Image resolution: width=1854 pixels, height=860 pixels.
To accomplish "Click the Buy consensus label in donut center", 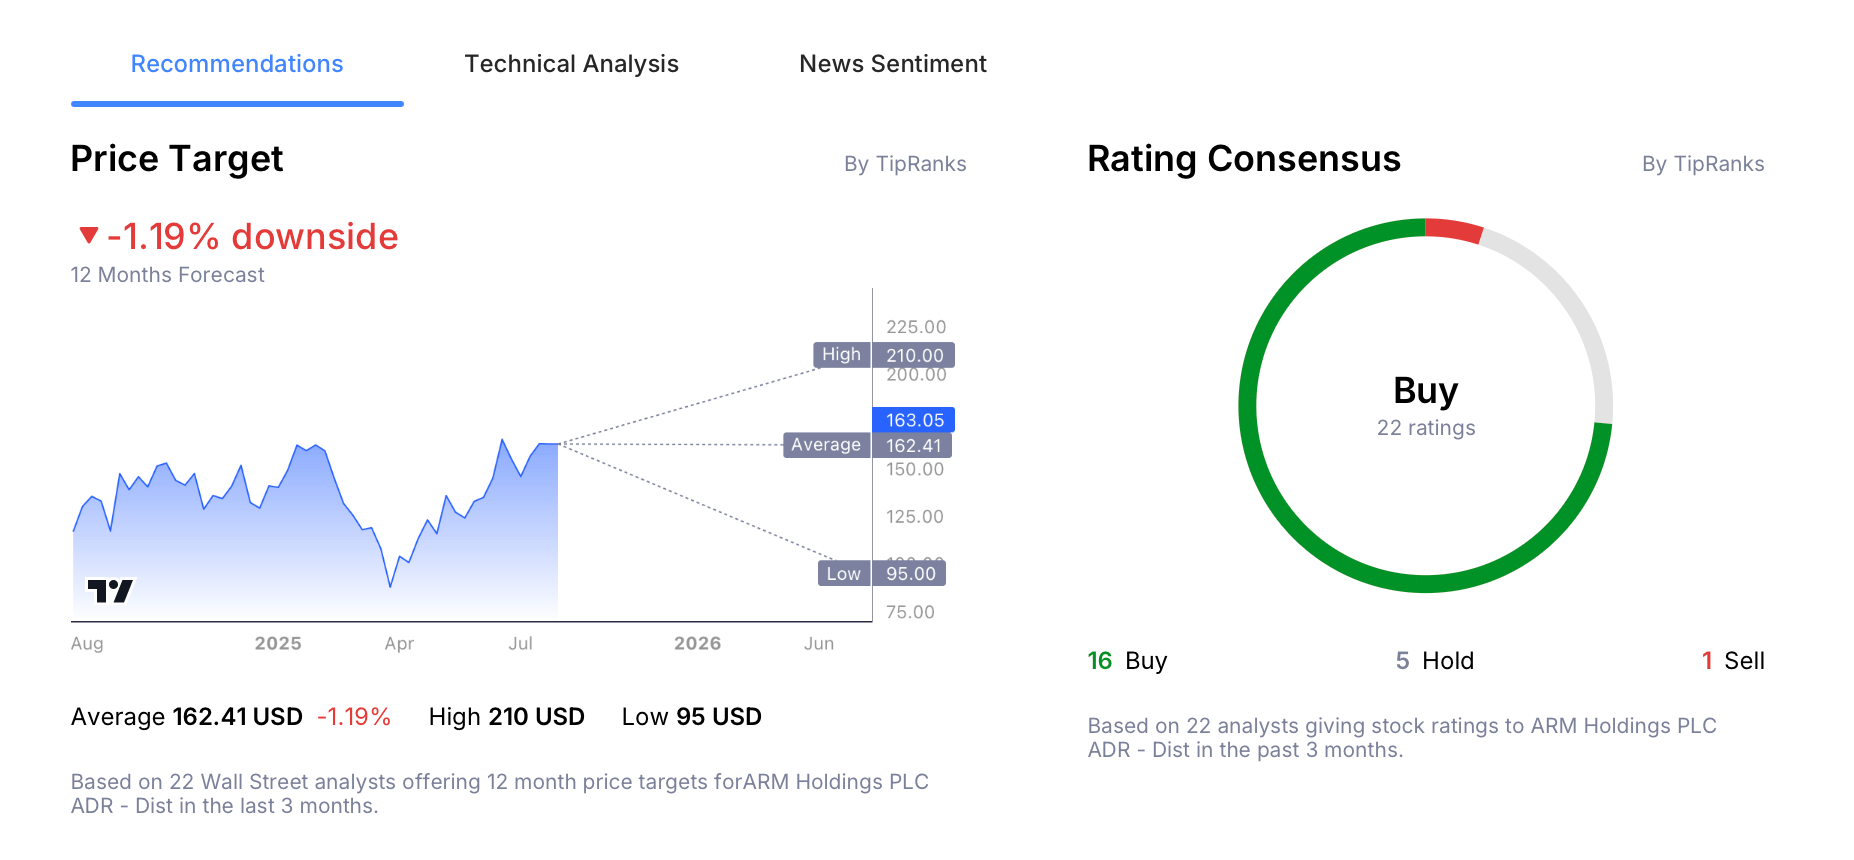I will (x=1425, y=390).
